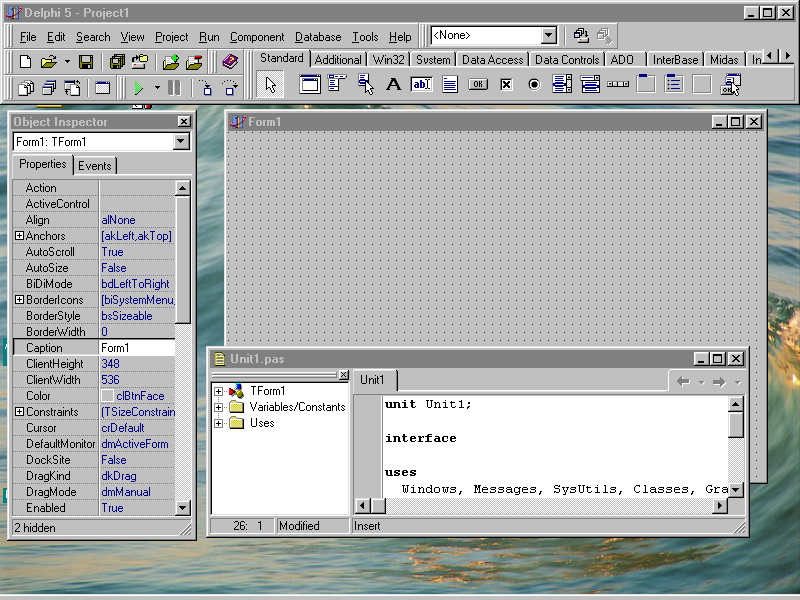This screenshot has width=800, height=600.
Task: Click the Open file folder icon
Action: (48, 62)
